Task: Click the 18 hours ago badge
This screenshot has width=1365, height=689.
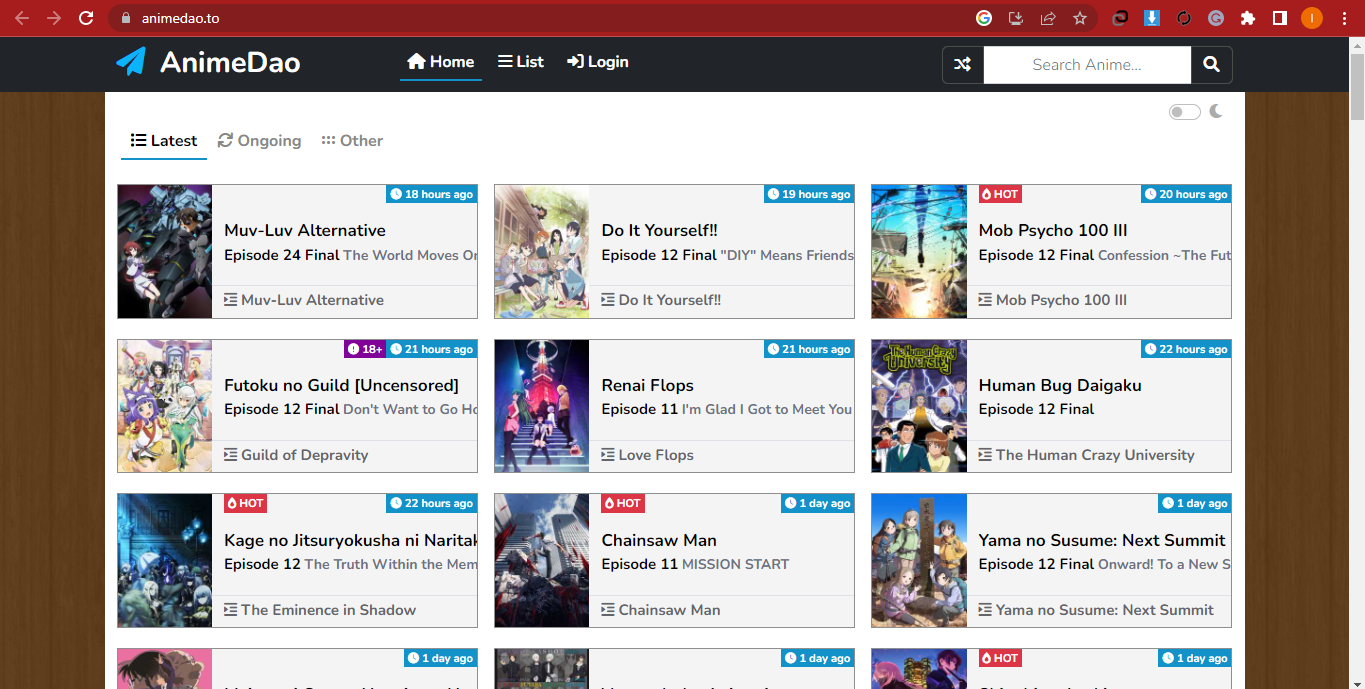Action: 432,194
